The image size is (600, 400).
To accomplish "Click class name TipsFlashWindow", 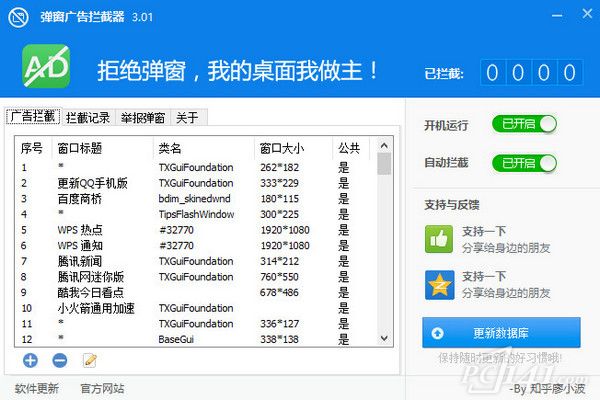I will click(196, 214).
